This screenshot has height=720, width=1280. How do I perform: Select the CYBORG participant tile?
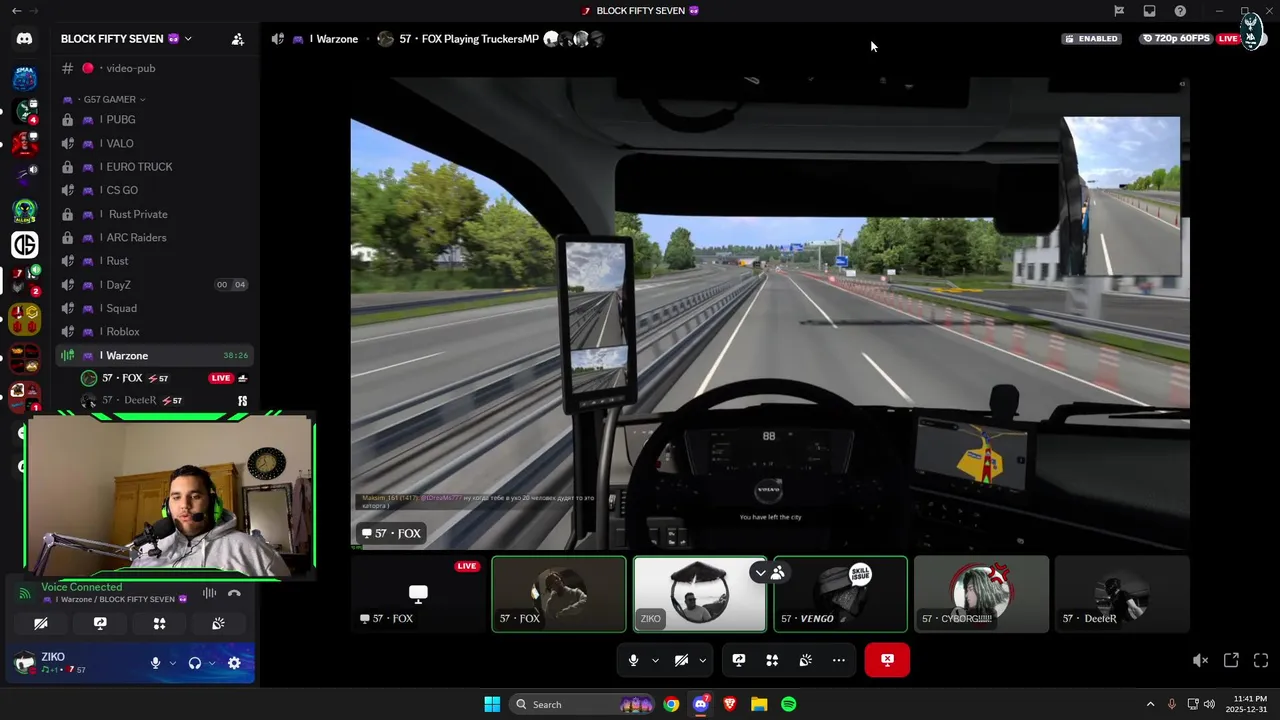[x=981, y=594]
